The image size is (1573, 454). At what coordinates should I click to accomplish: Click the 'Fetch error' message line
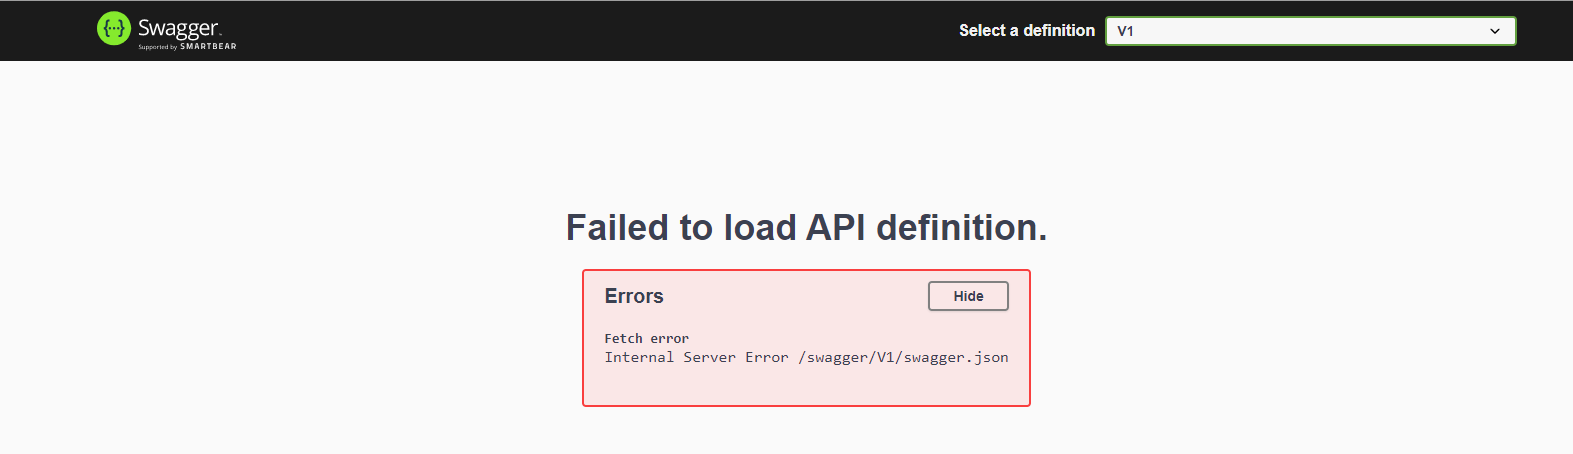tap(646, 339)
